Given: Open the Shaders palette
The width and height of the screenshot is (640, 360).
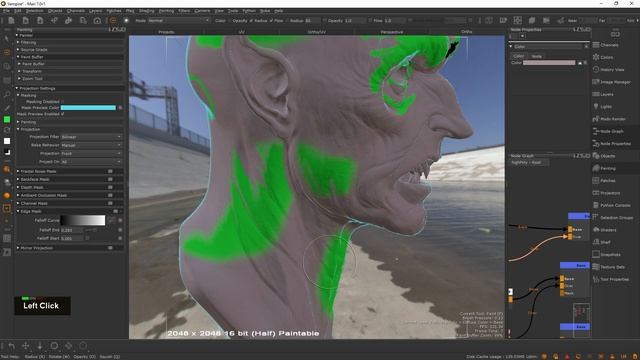Looking at the screenshot, I should pyautogui.click(x=604, y=230).
